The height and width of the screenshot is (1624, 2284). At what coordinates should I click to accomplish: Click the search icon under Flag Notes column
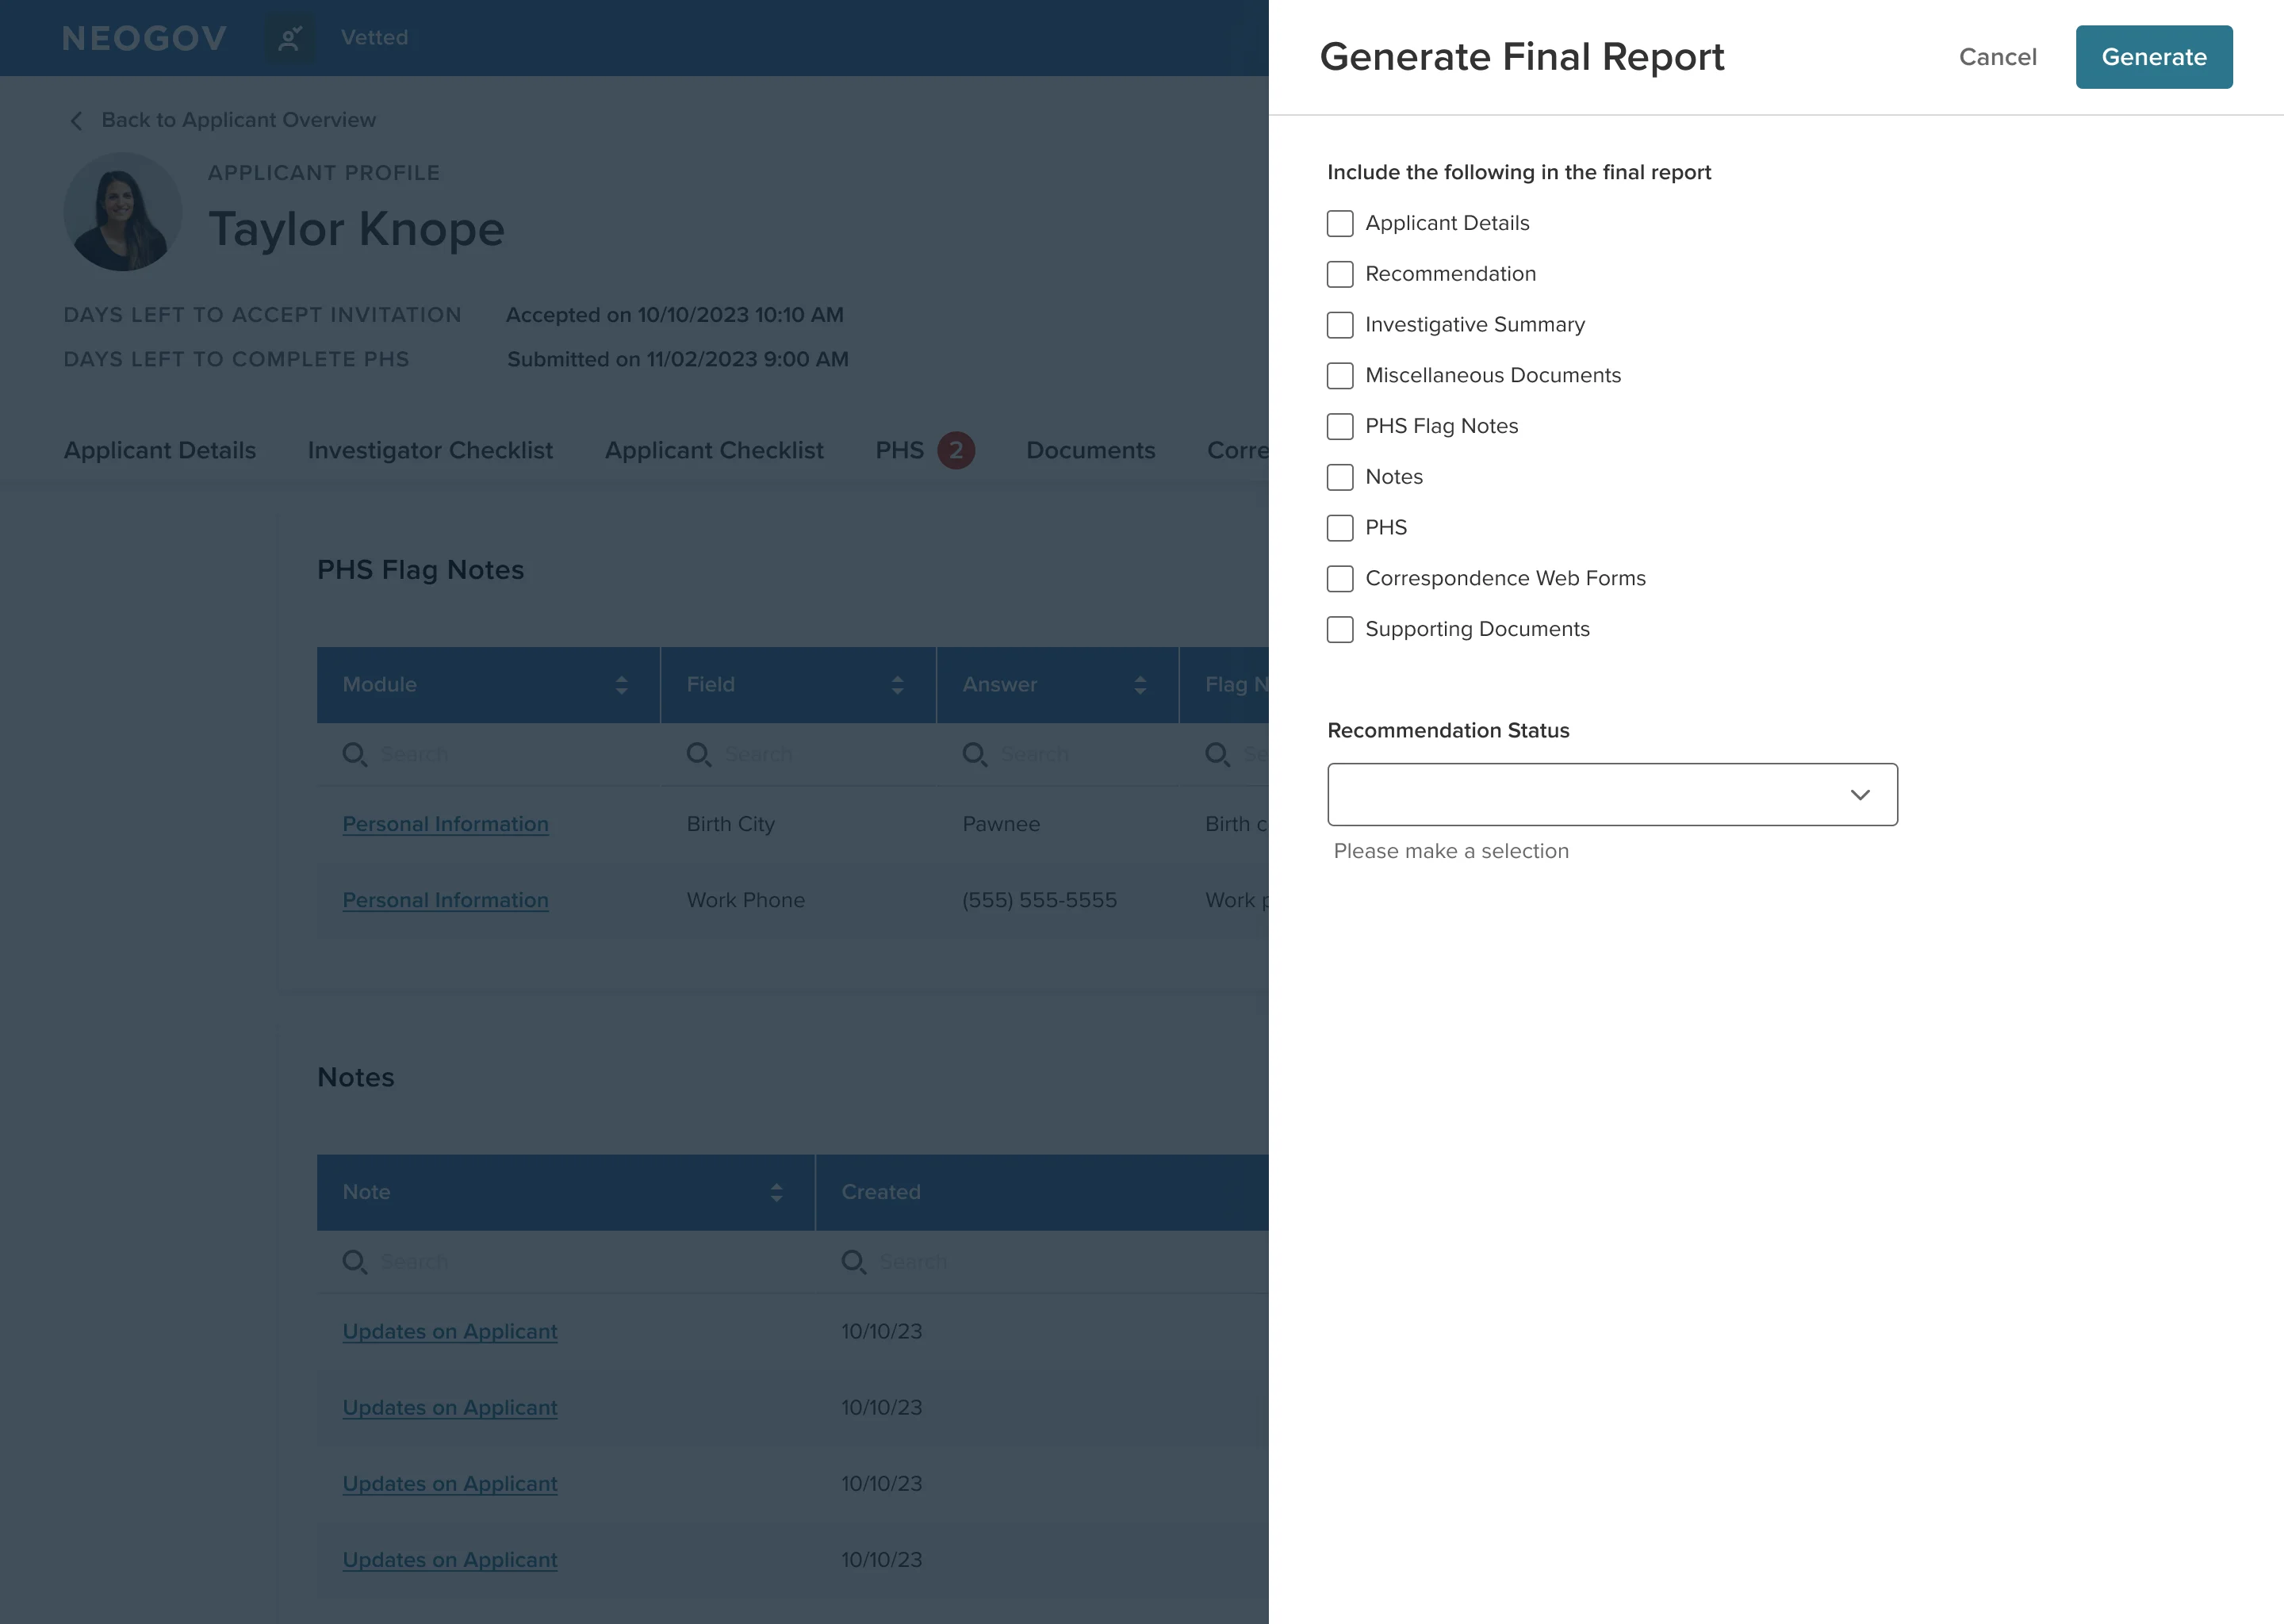(1218, 754)
